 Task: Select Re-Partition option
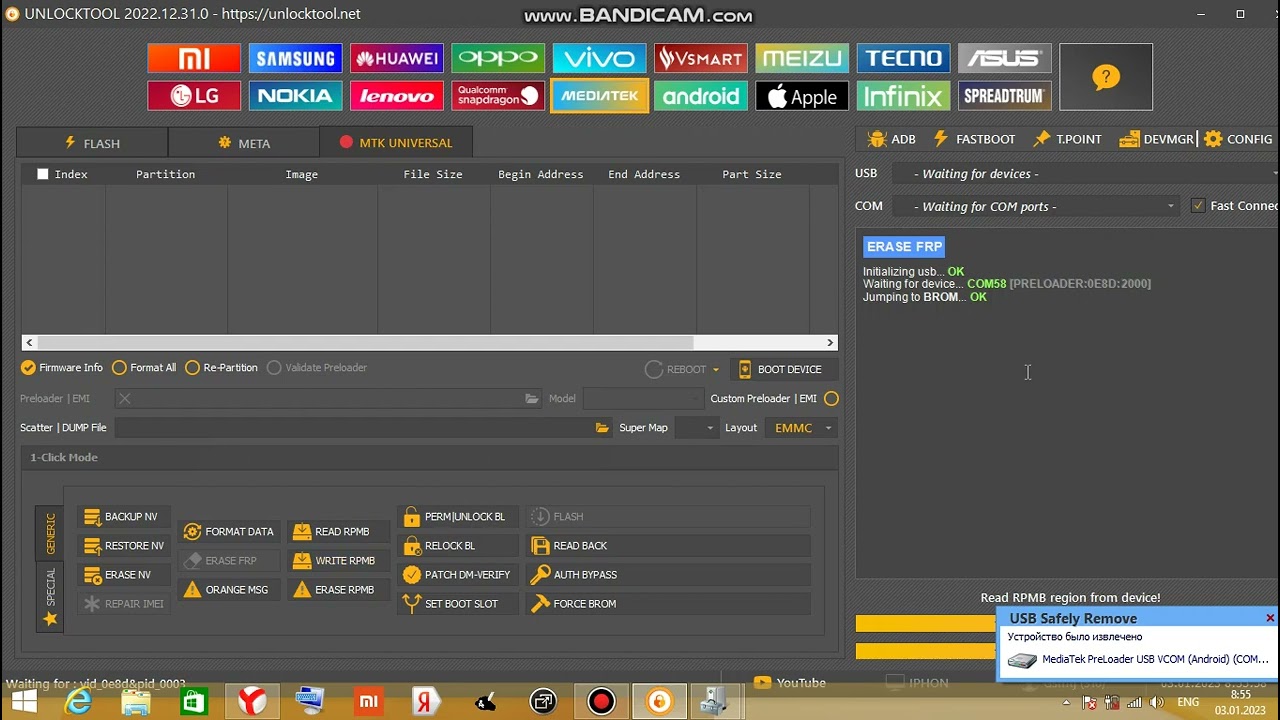pos(221,368)
